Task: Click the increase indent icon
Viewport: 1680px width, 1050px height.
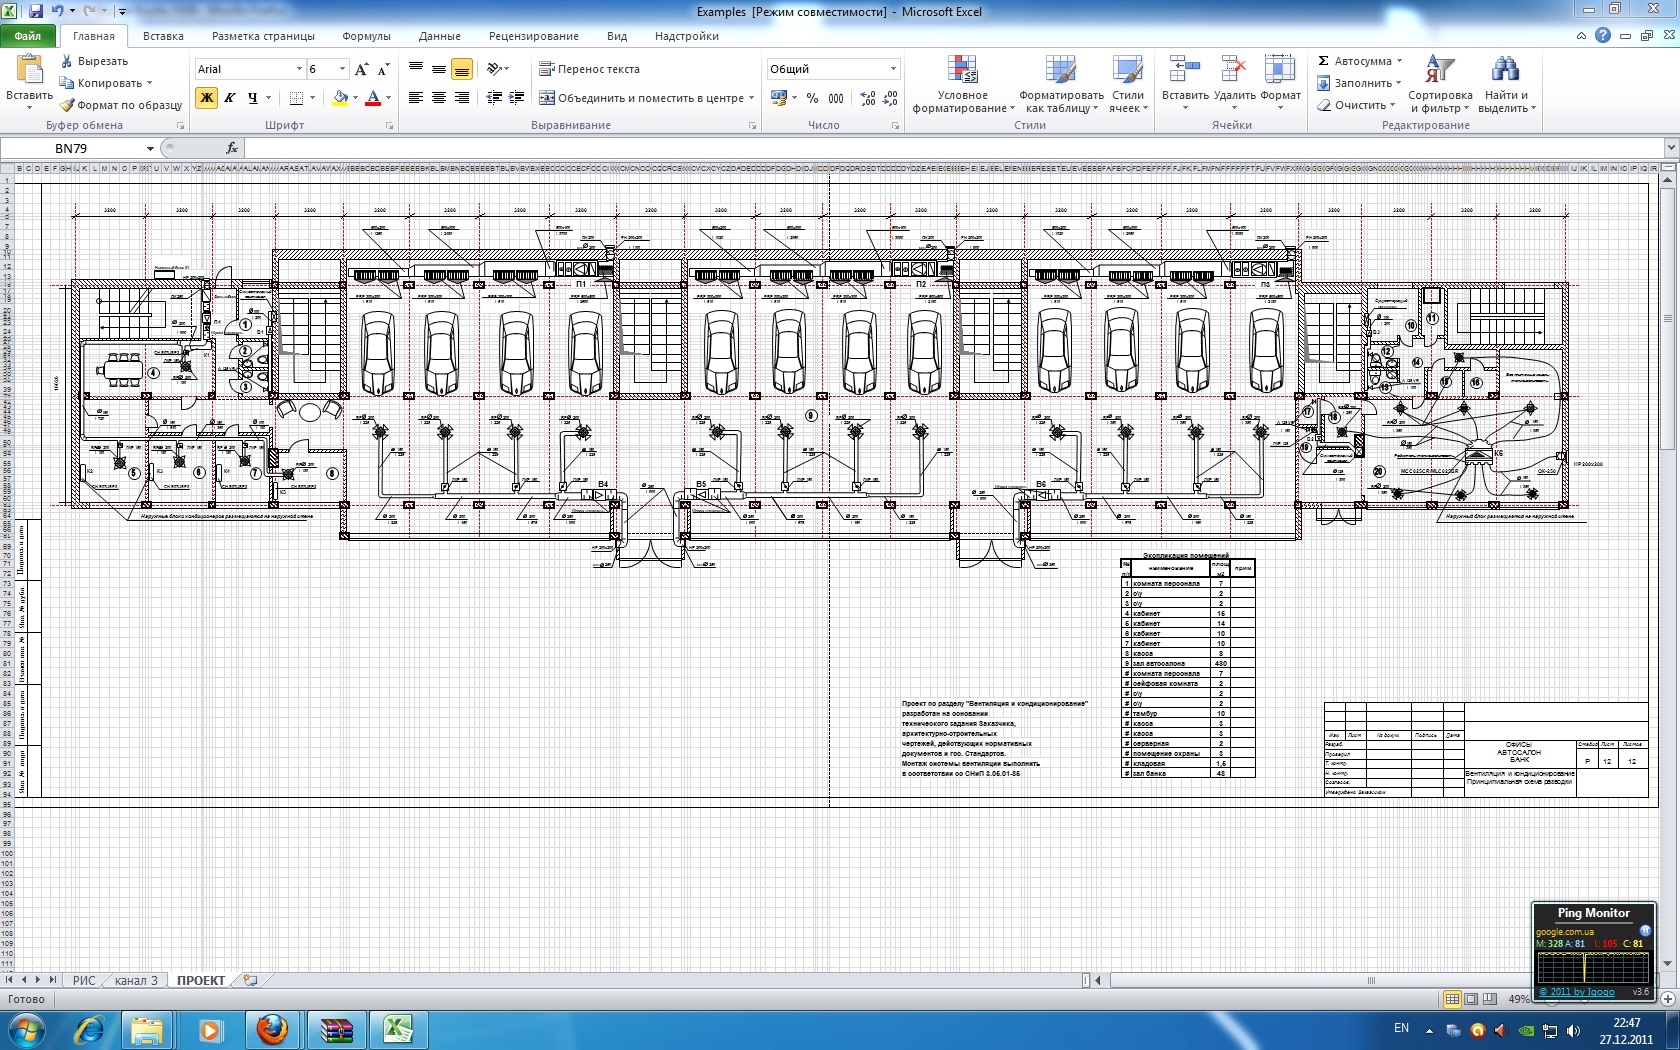Action: coord(517,98)
